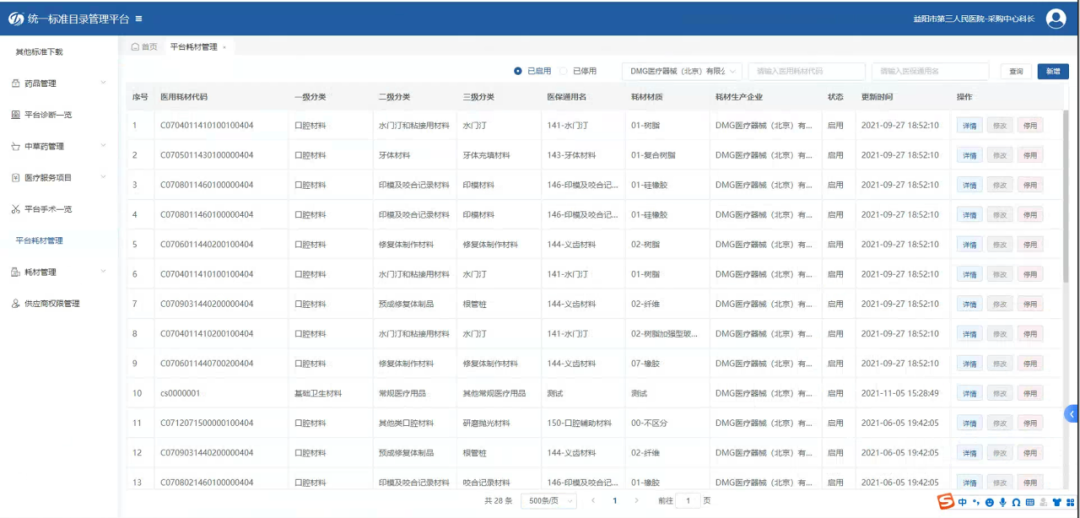Click the platform logo in the header
This screenshot has width=1080, height=518.
[x=15, y=19]
